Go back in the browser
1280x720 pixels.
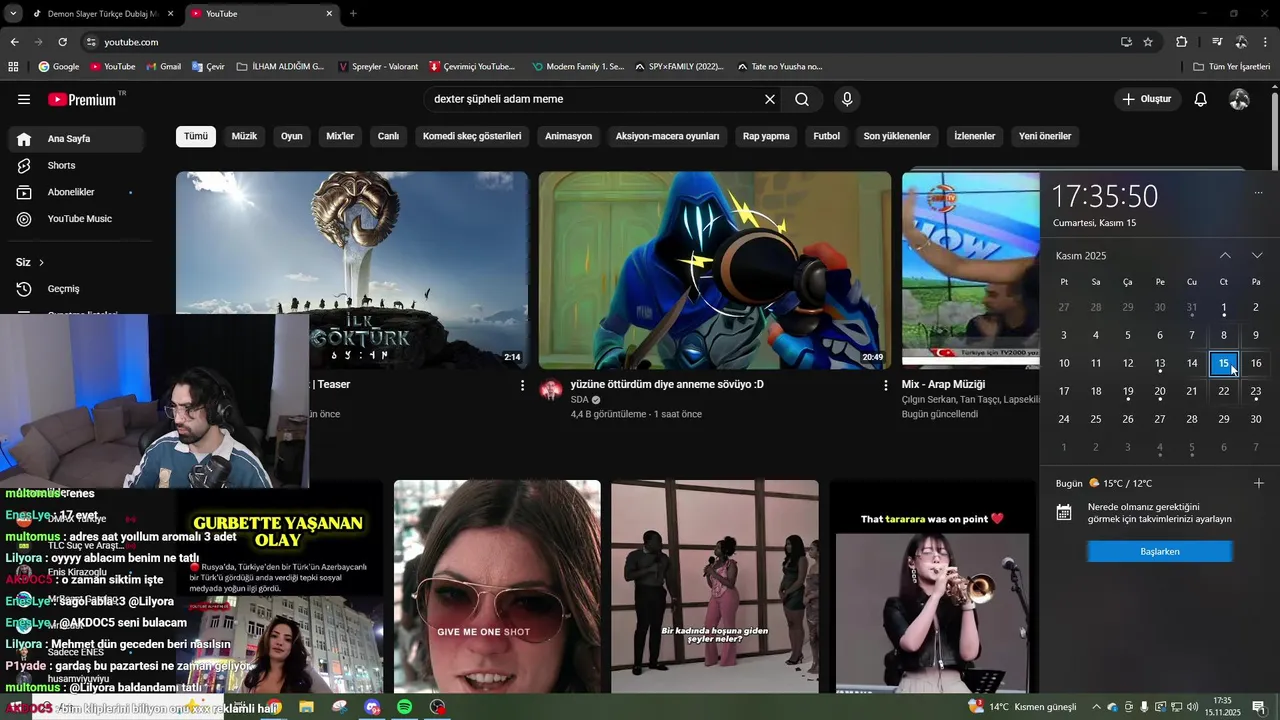14,42
